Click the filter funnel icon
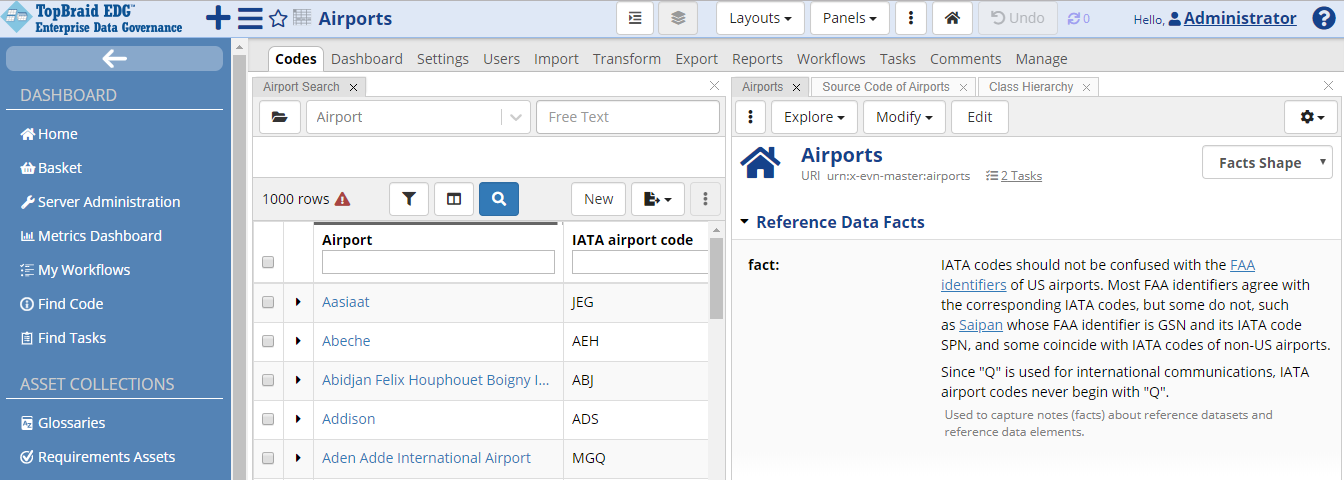1344x480 pixels. pyautogui.click(x=408, y=199)
